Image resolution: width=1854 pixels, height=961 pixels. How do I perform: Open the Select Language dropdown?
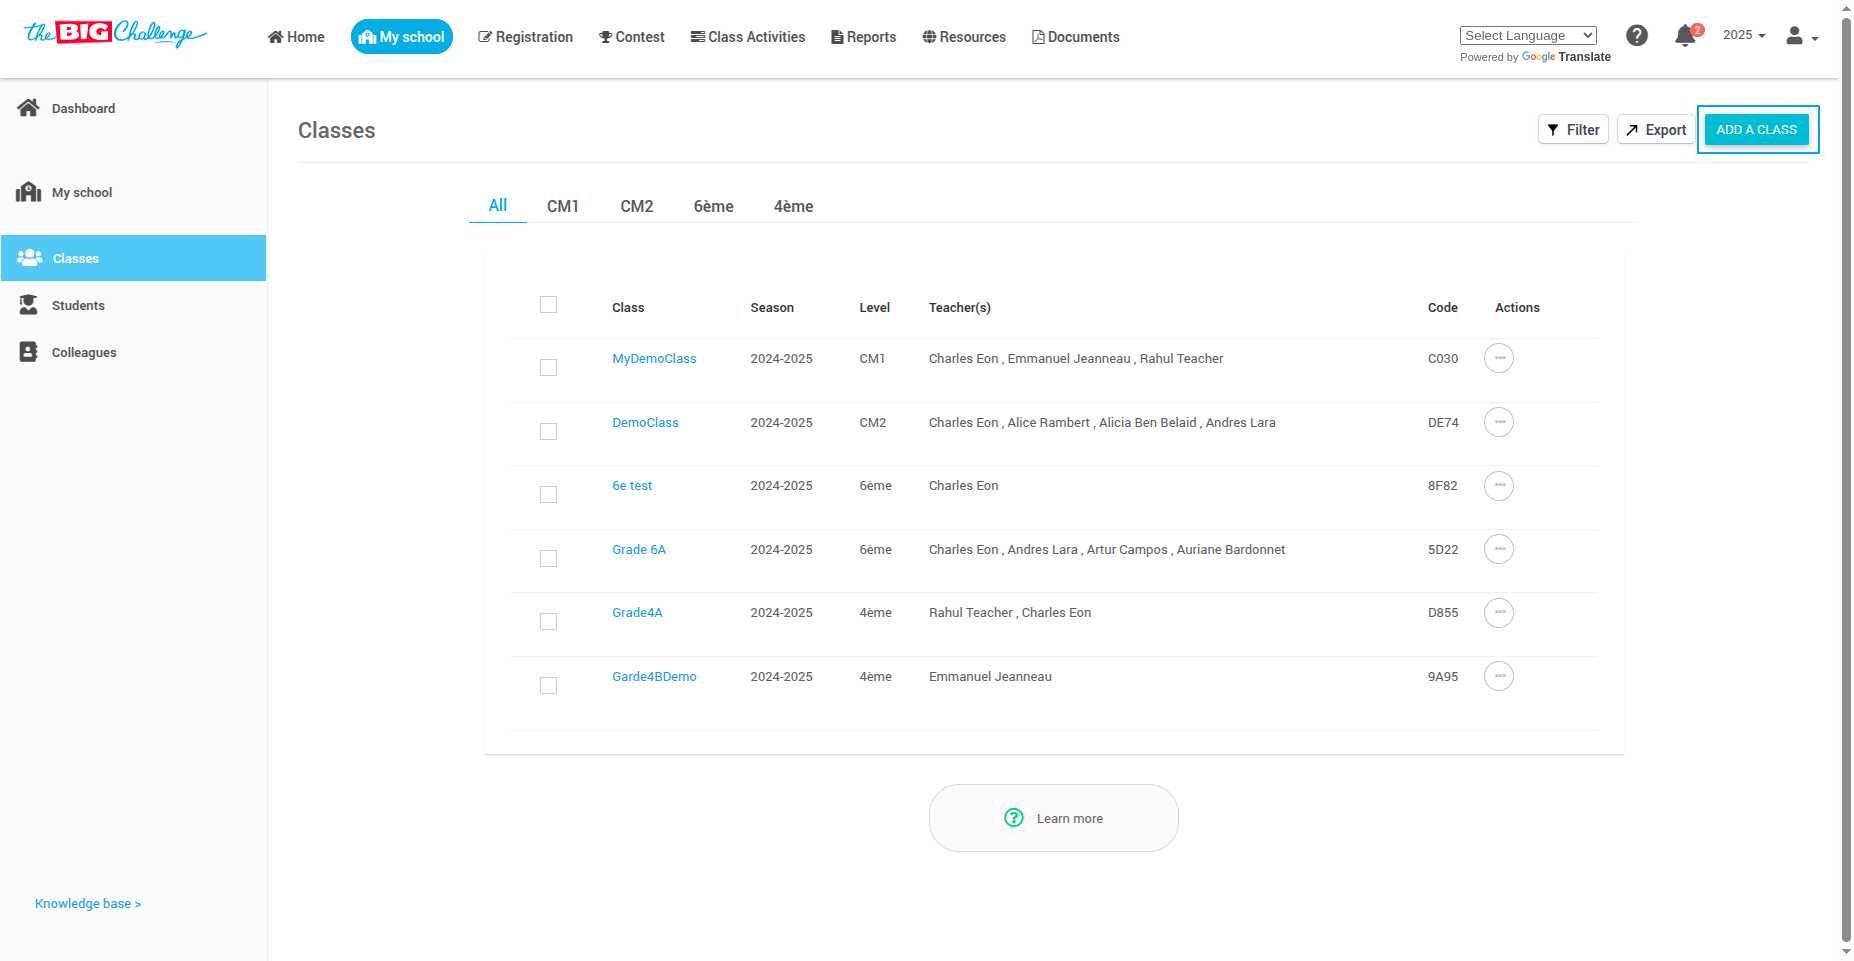1527,35
